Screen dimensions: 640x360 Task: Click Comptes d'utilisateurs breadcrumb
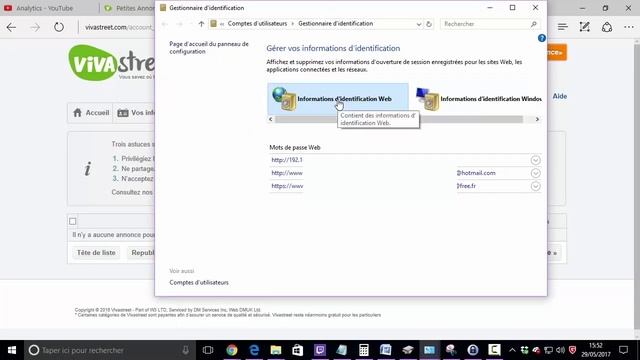[257, 24]
